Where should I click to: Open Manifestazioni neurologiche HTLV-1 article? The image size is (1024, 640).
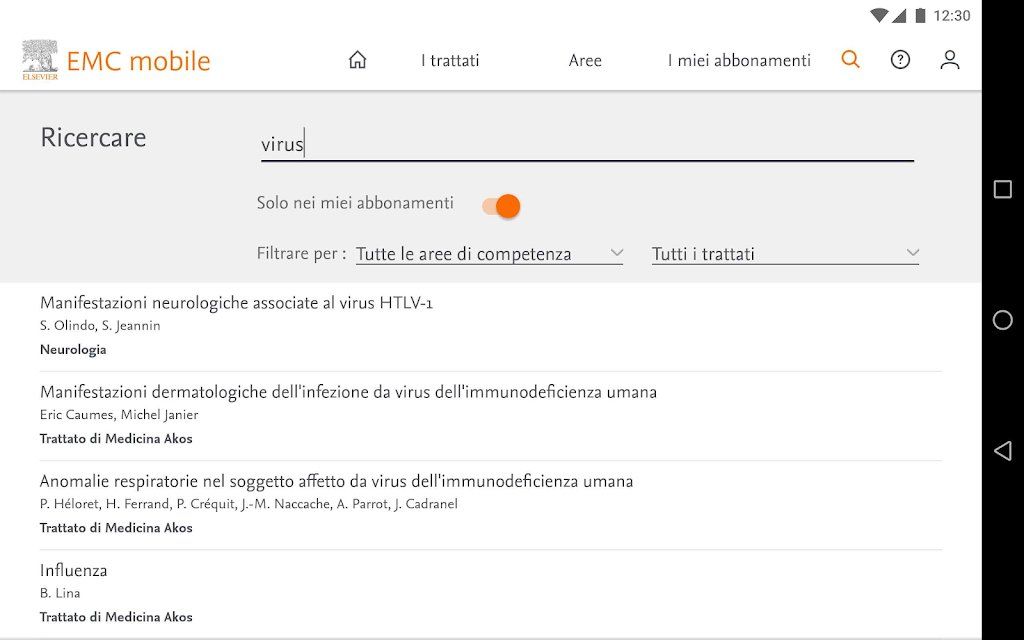(490, 327)
